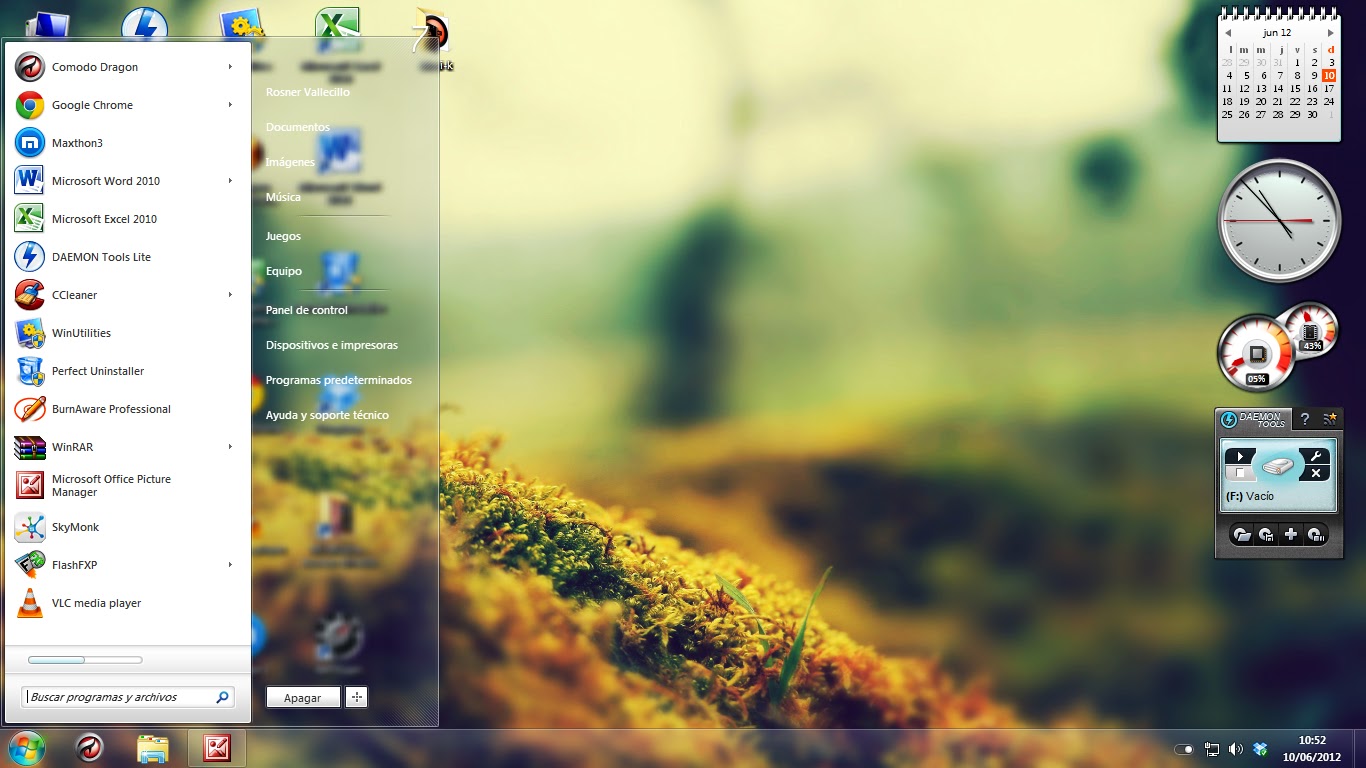Open Comodo Dragon from the Start menu icon
The height and width of the screenshot is (768, 1366).
point(30,67)
